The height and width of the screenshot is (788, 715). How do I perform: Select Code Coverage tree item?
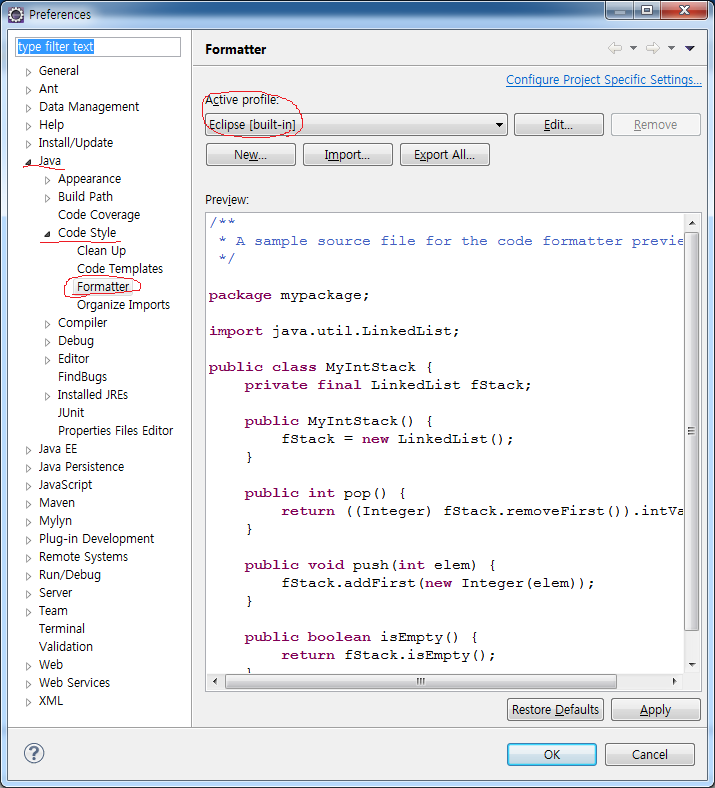[99, 215]
